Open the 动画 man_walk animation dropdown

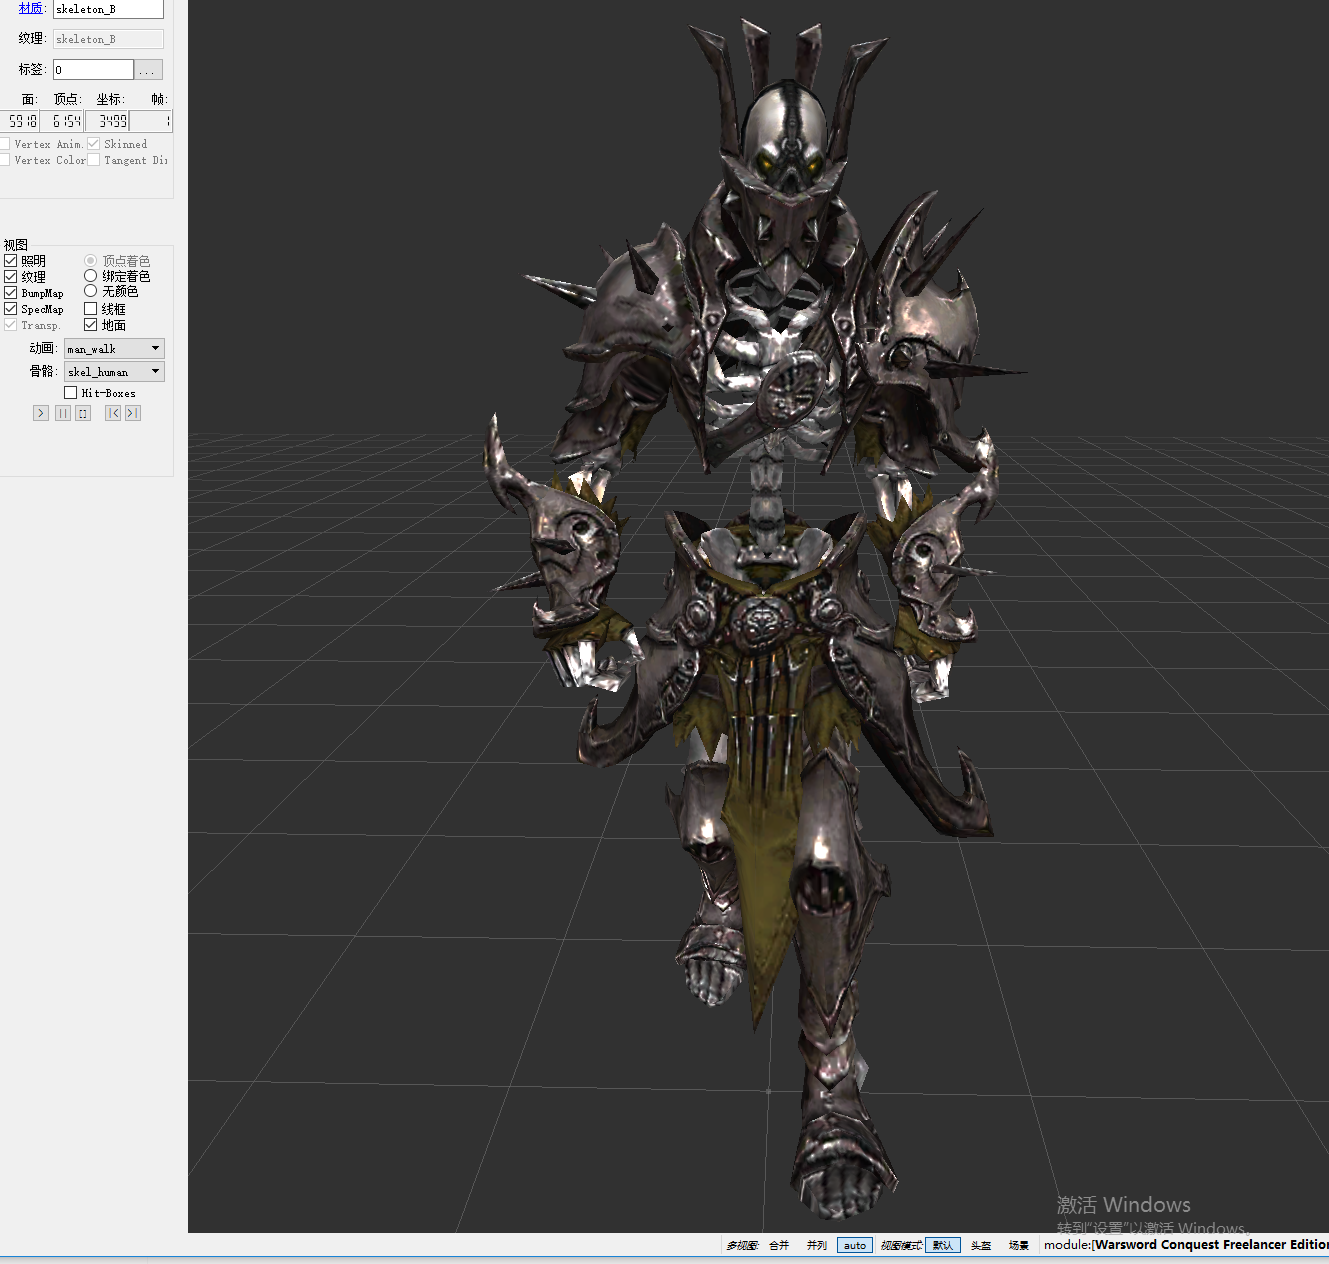[114, 348]
